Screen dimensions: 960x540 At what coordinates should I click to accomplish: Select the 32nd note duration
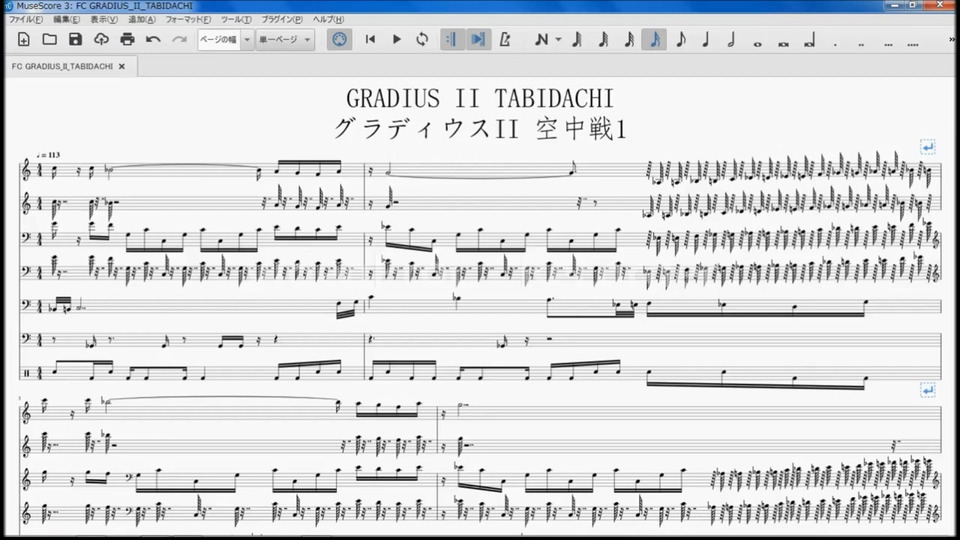coord(603,40)
